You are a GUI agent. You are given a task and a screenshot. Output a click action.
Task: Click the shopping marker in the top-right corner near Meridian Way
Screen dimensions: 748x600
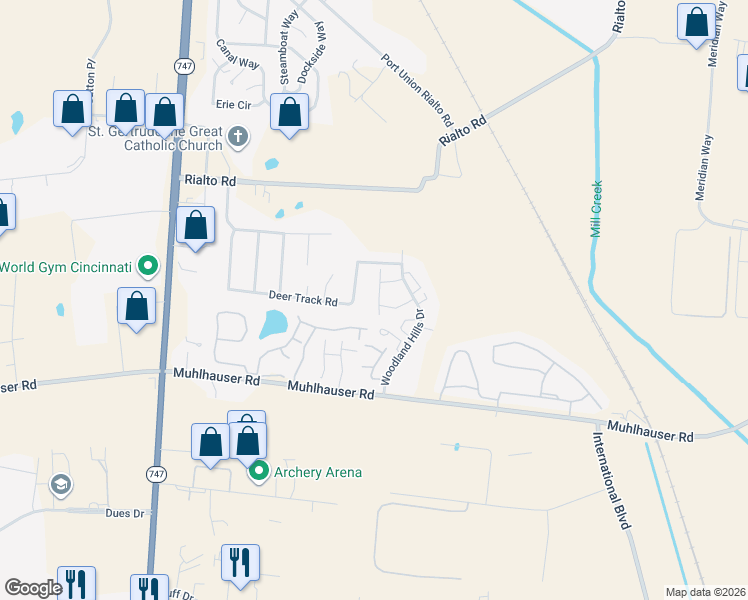(x=696, y=25)
